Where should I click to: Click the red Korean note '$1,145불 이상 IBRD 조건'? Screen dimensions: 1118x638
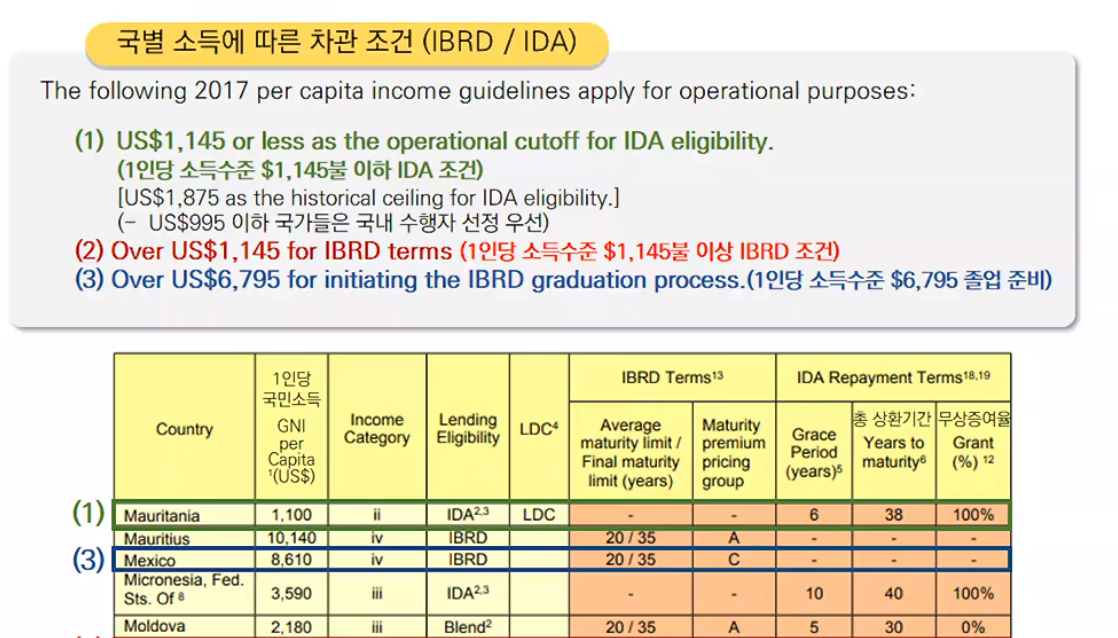tap(650, 251)
